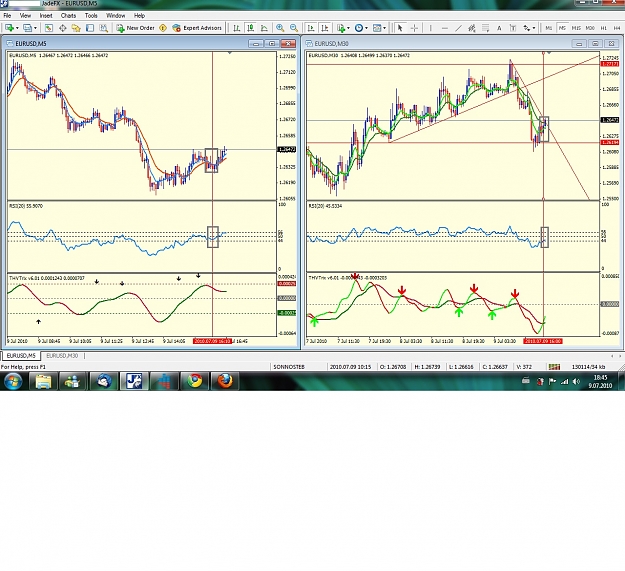The height and width of the screenshot is (571, 625).
Task: Select the EURUSD,M5 bottom chart tab
Action: click(x=21, y=355)
